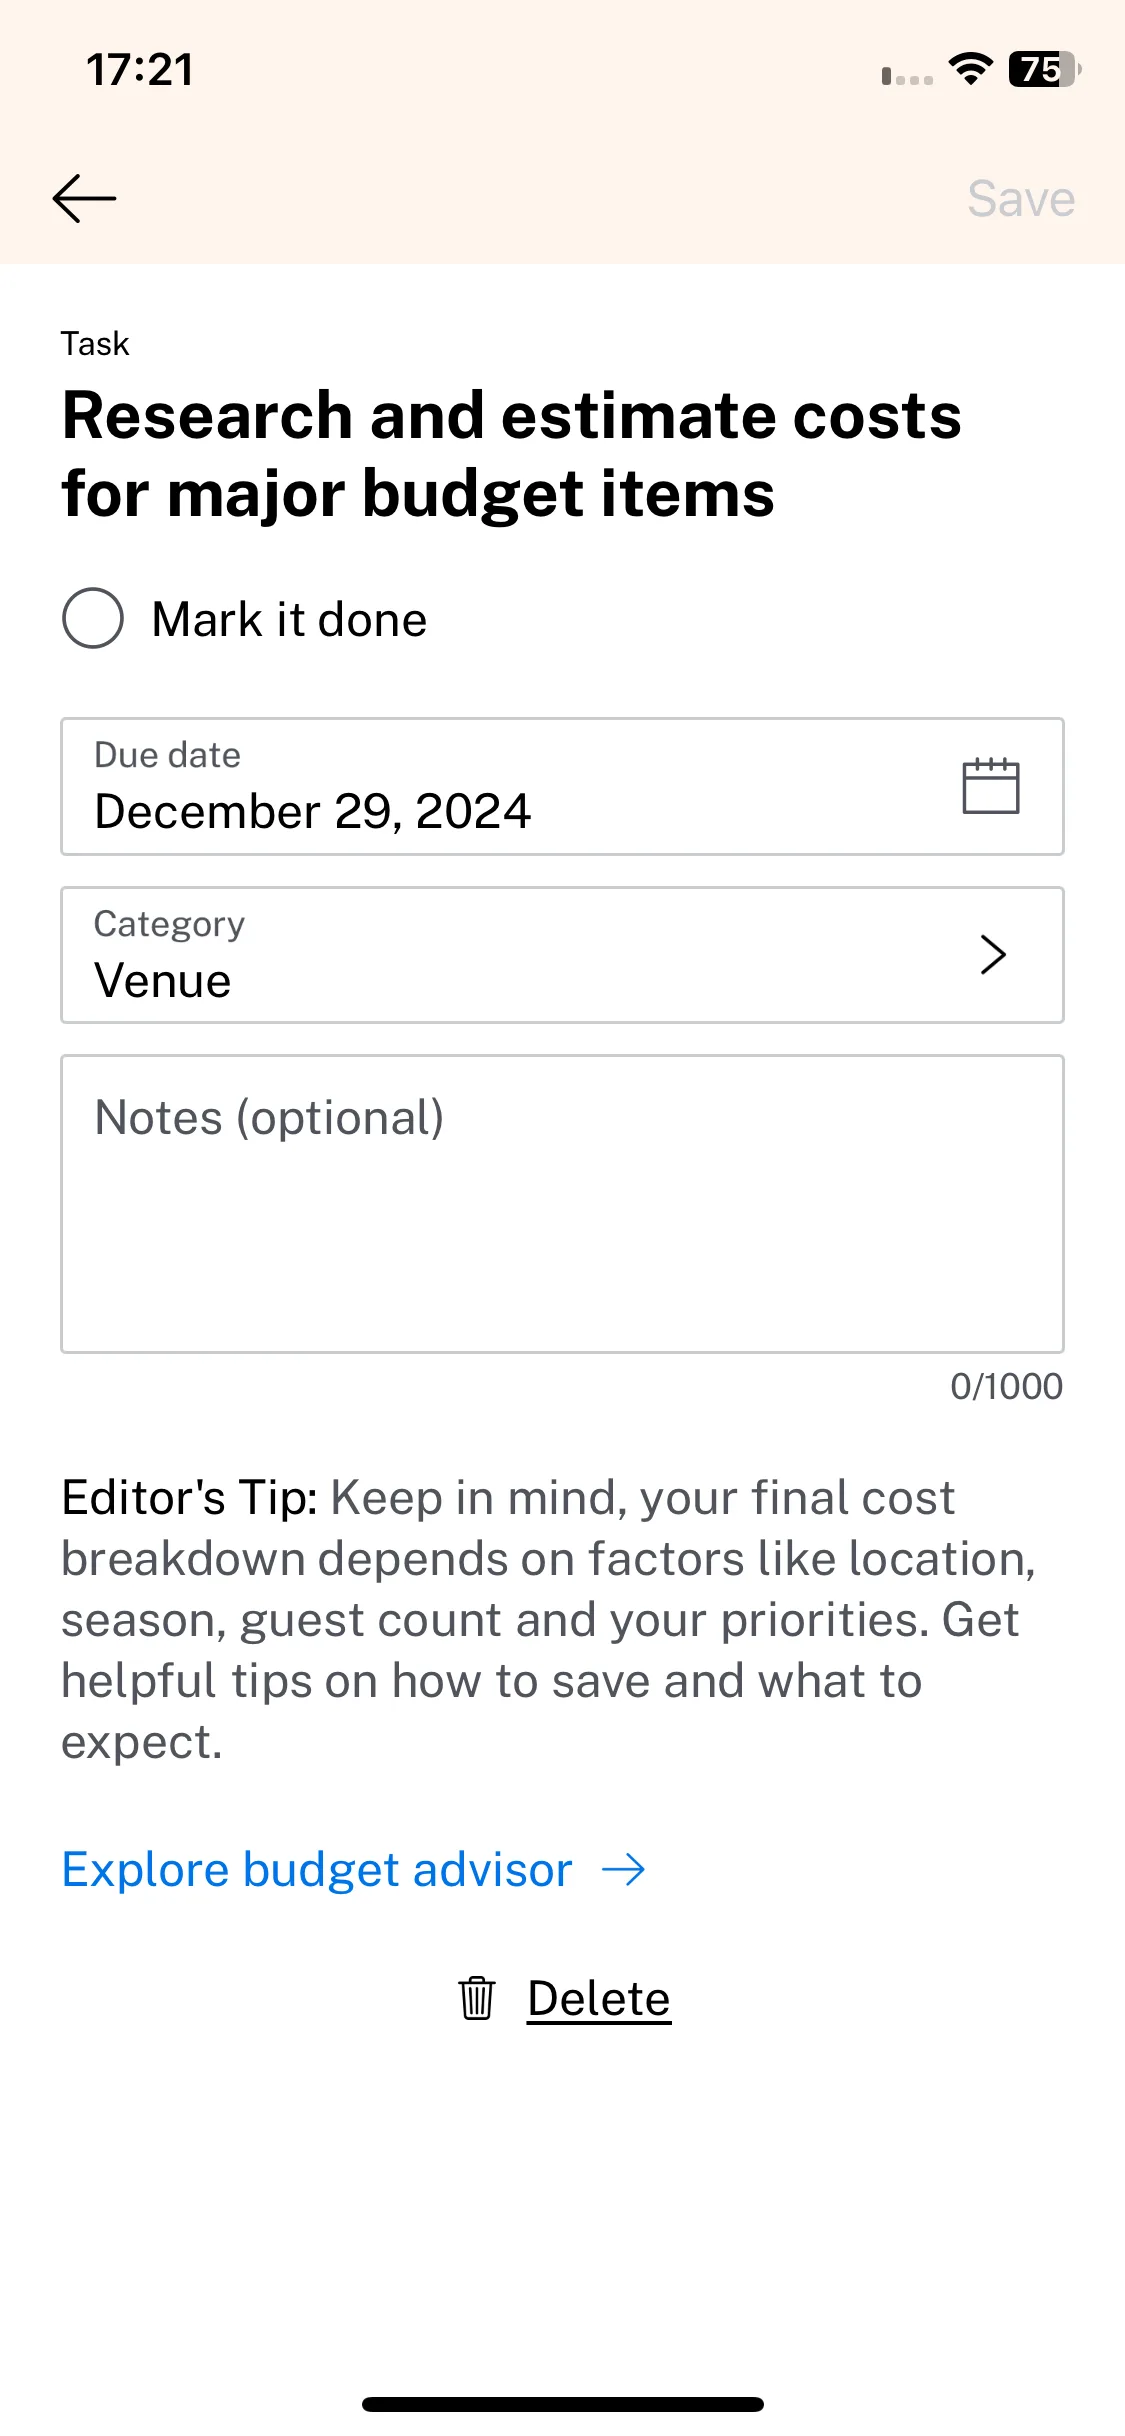The width and height of the screenshot is (1125, 2436).
Task: Toggle the Mark it done circle
Action: coord(93,618)
